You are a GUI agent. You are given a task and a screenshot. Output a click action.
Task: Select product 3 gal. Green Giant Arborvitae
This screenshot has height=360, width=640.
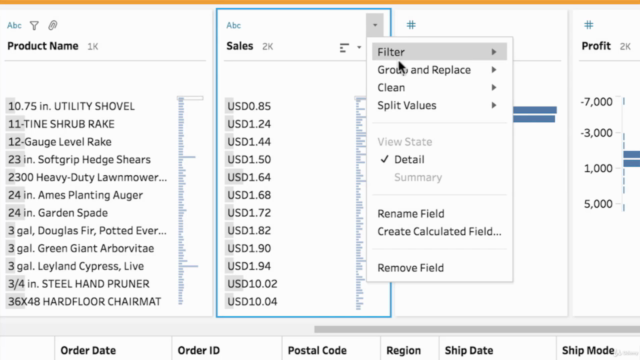click(81, 248)
